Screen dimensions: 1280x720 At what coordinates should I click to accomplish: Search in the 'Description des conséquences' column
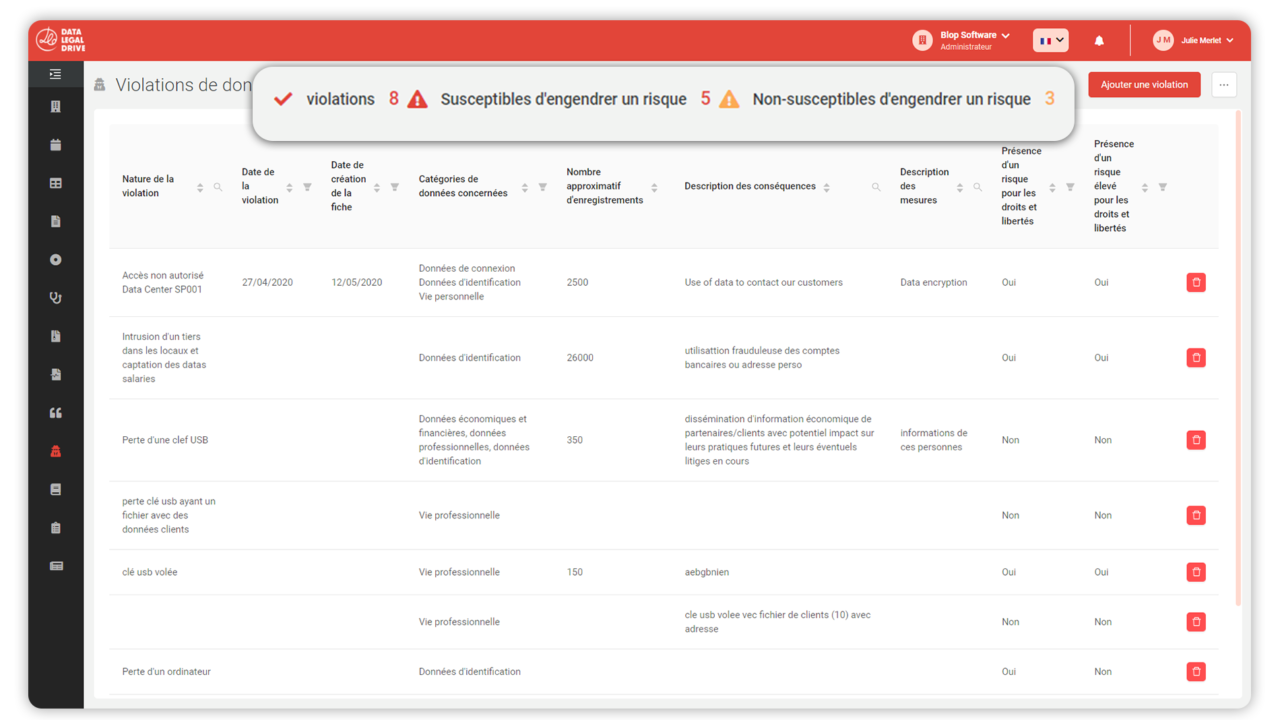pyautogui.click(x=876, y=187)
